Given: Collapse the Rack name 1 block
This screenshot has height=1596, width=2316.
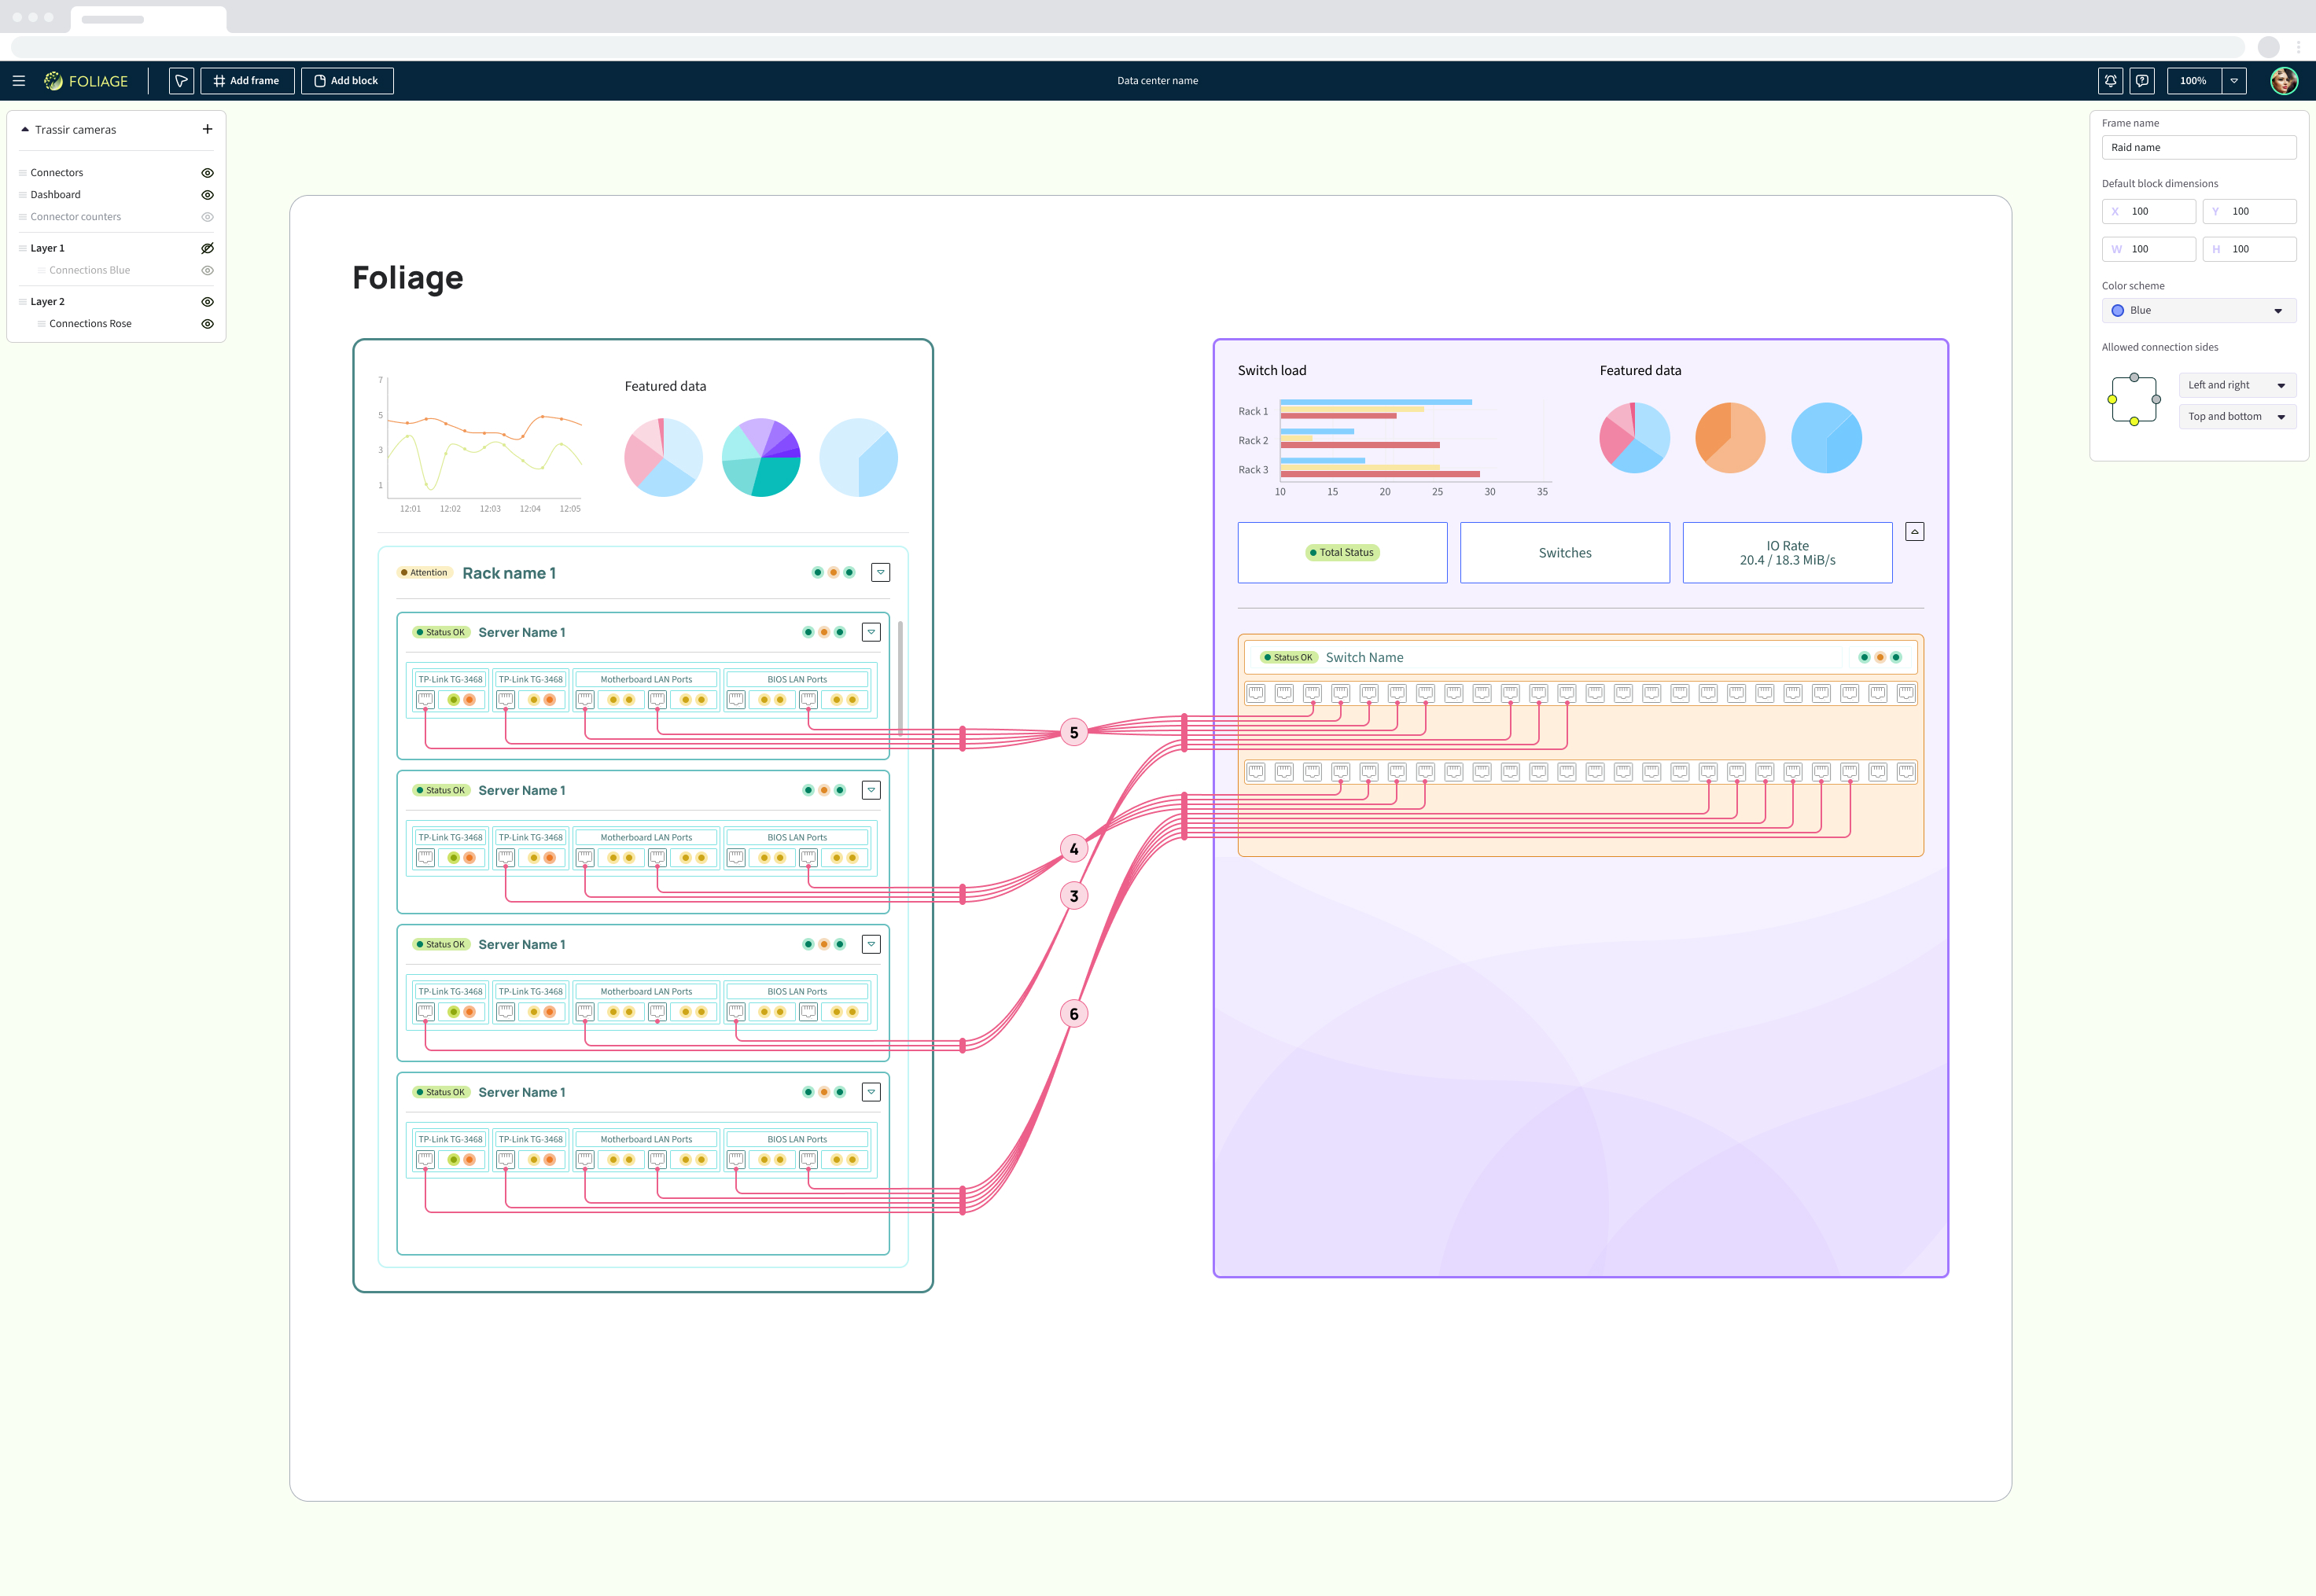Looking at the screenshot, I should point(880,573).
